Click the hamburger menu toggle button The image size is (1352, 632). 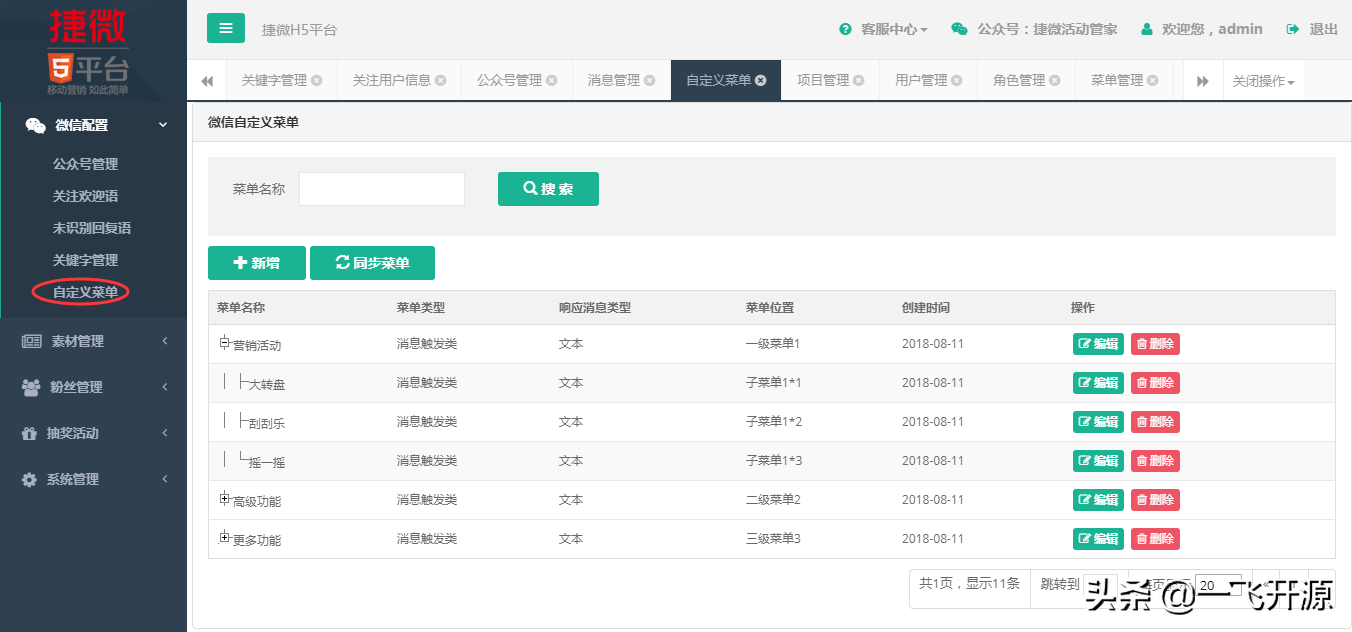point(226,28)
